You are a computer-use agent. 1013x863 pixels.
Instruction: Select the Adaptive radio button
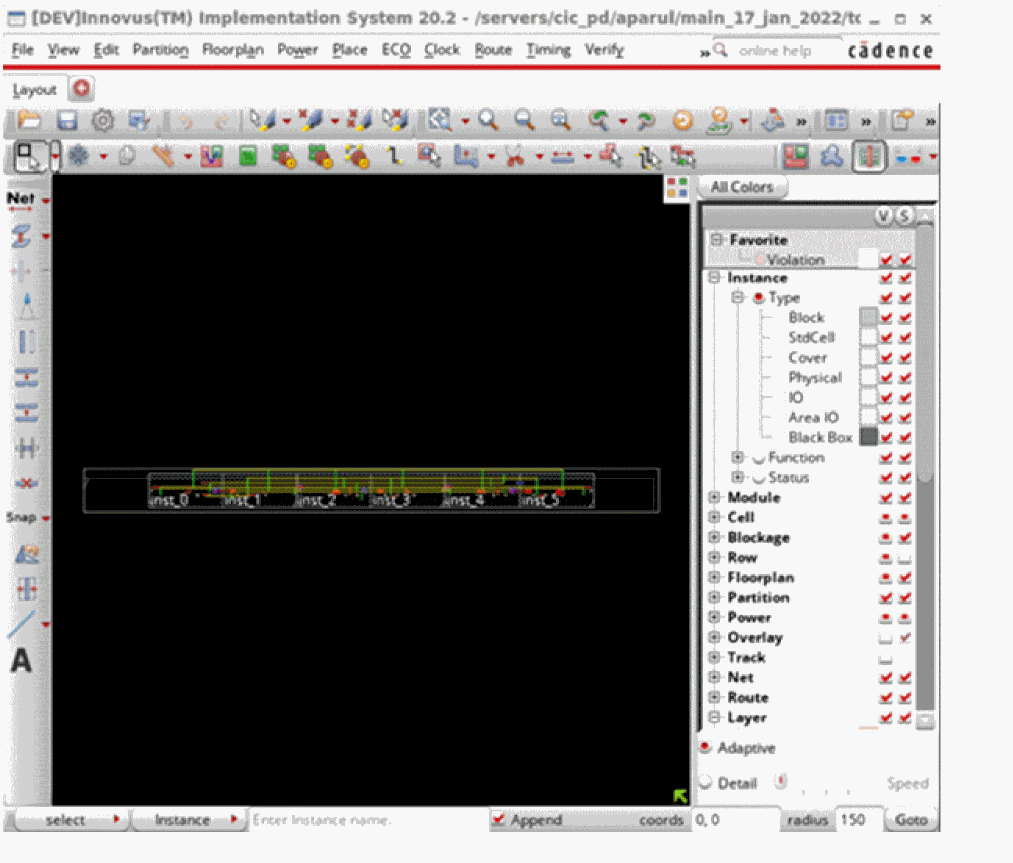(x=705, y=748)
